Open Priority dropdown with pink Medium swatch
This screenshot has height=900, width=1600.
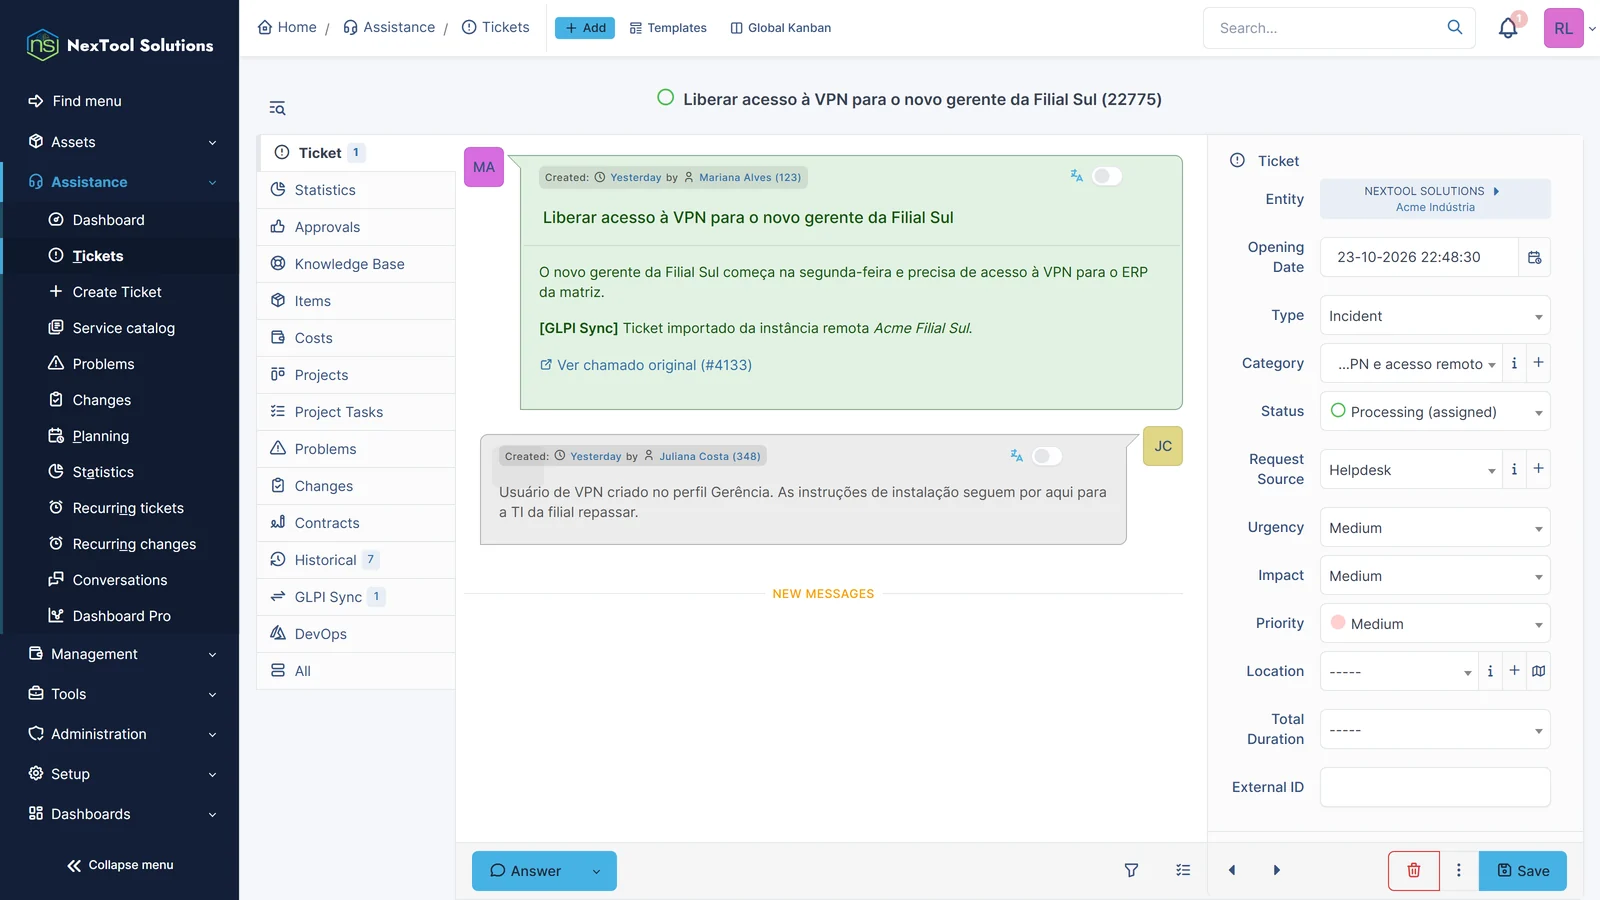click(x=1435, y=624)
